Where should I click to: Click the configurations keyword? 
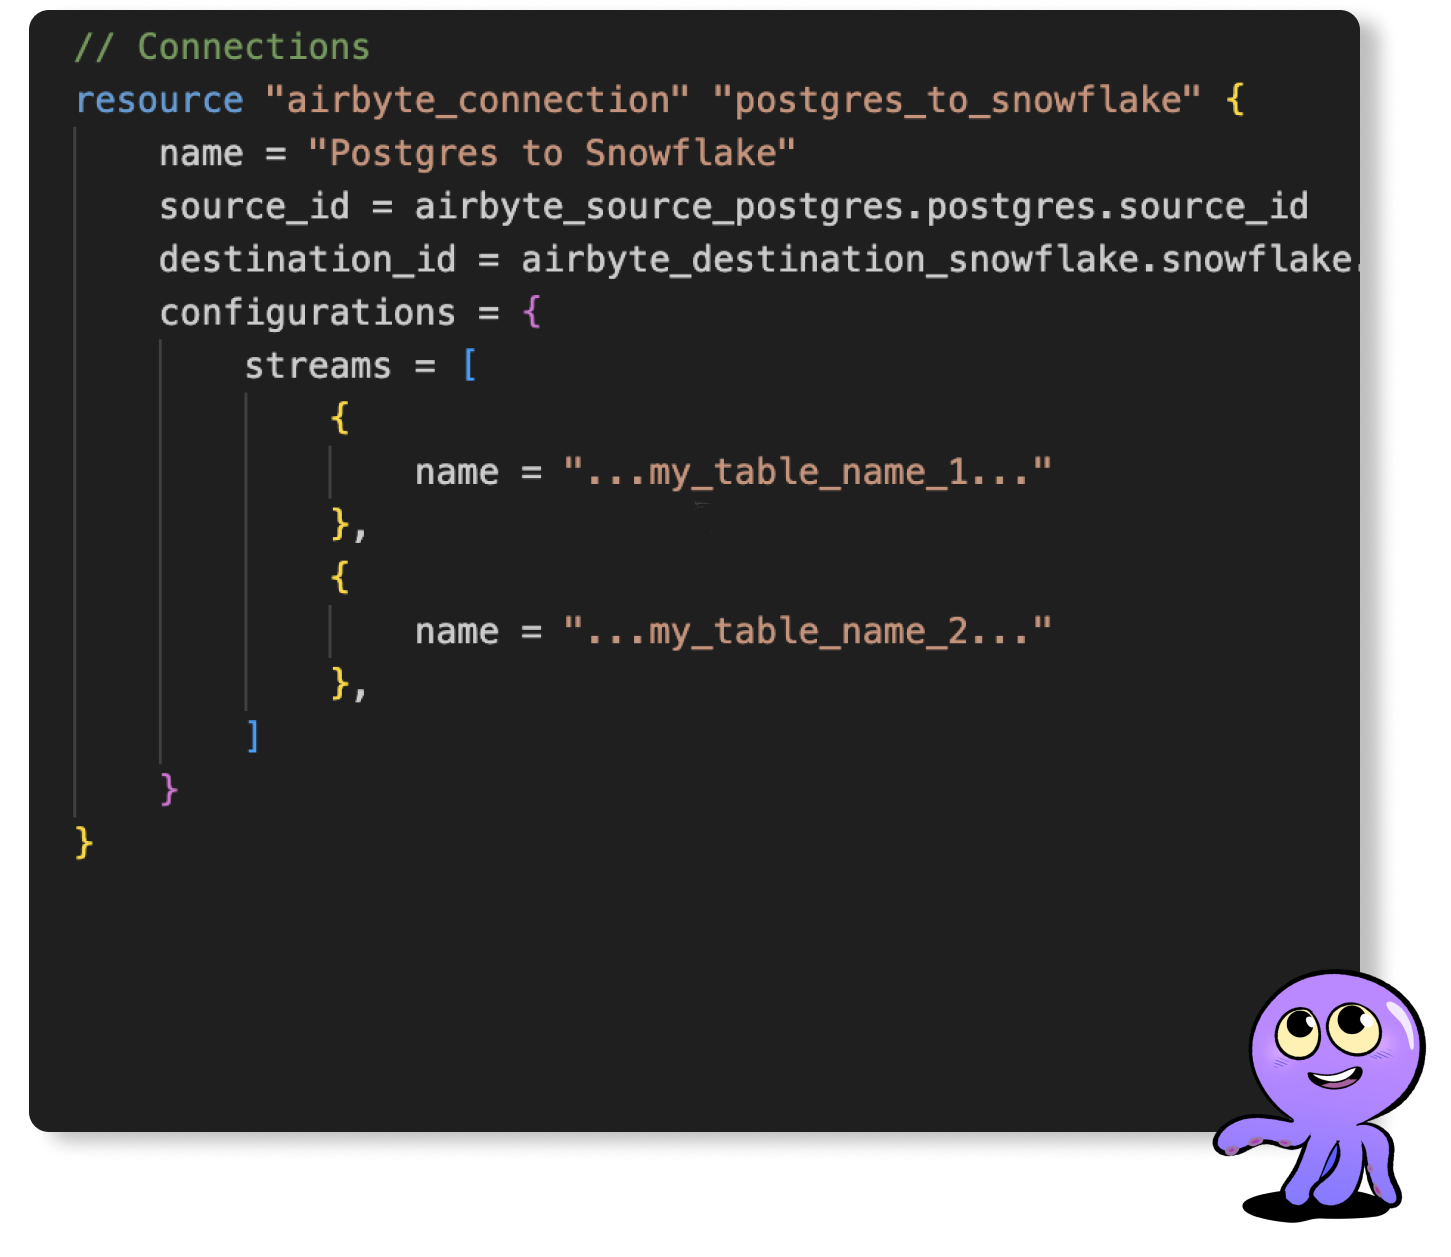pos(308,312)
